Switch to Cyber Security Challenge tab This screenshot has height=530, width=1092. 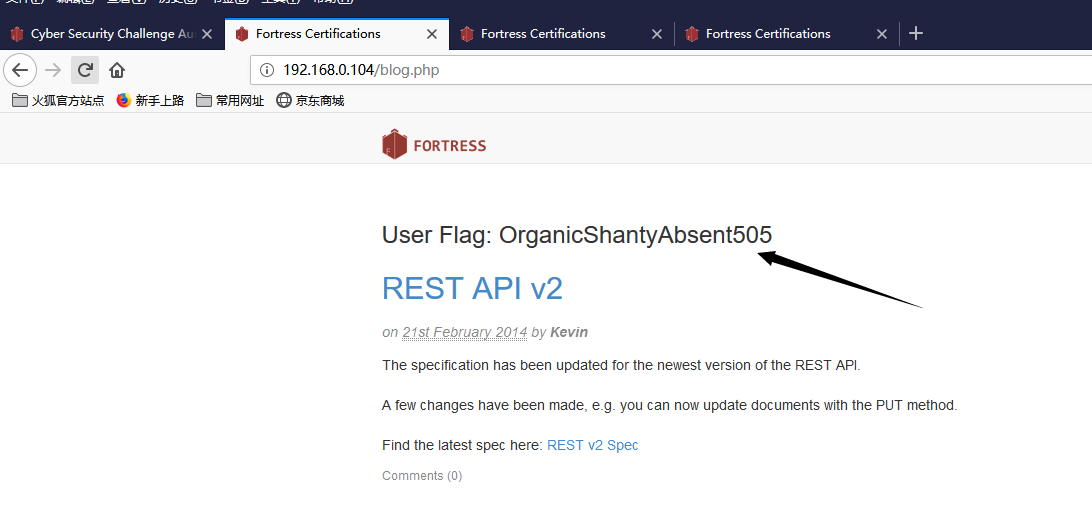[x=104, y=33]
